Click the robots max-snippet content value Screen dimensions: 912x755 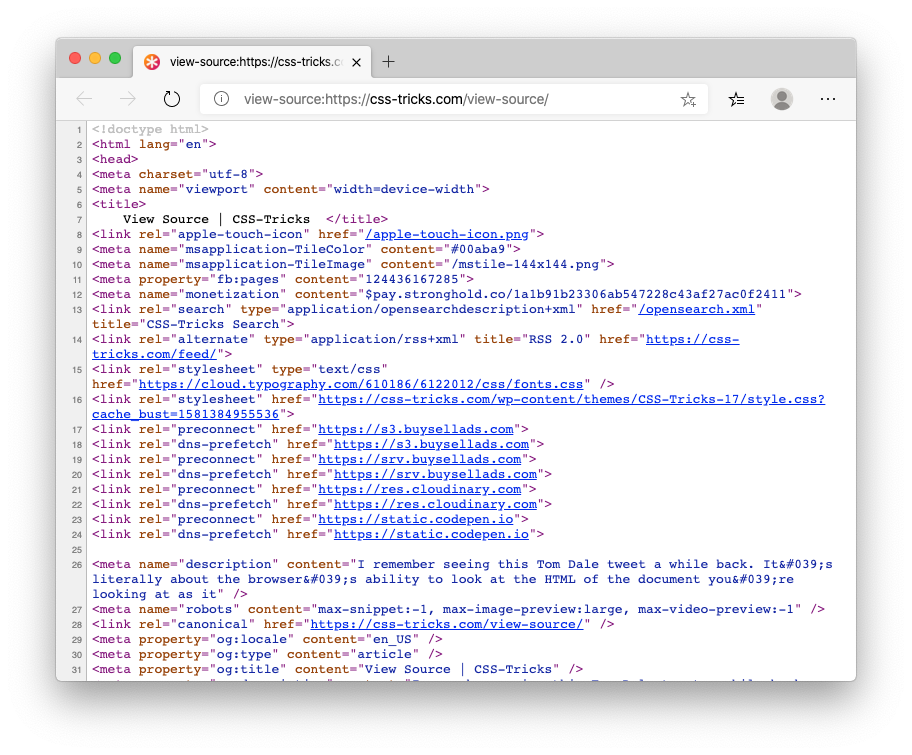[x=555, y=610]
